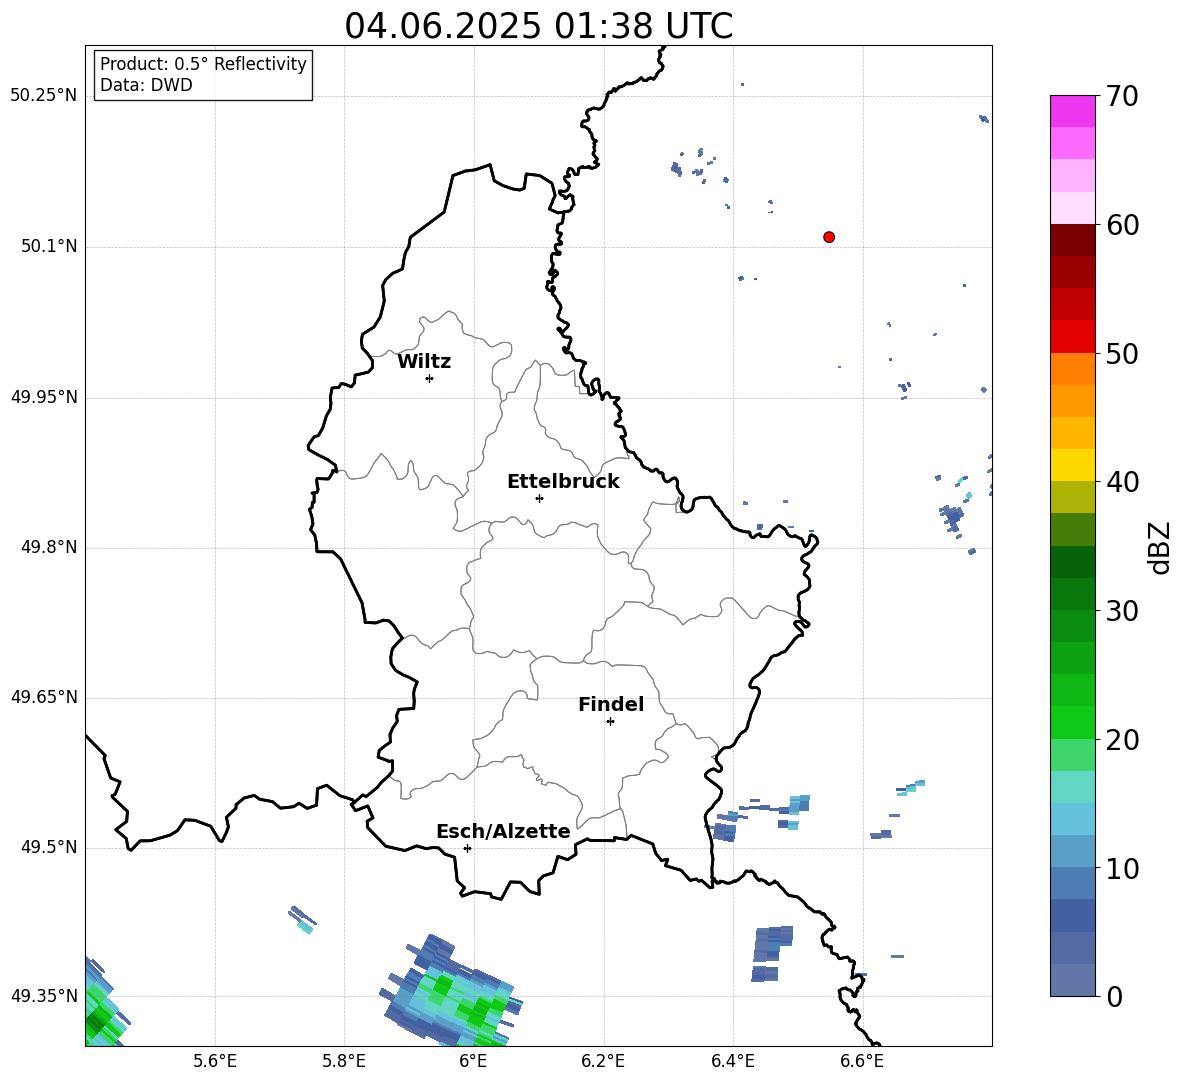This screenshot has width=1184, height=1081.
Task: Click the 50.25°N latitude tick label
Action: pyautogui.click(x=43, y=96)
